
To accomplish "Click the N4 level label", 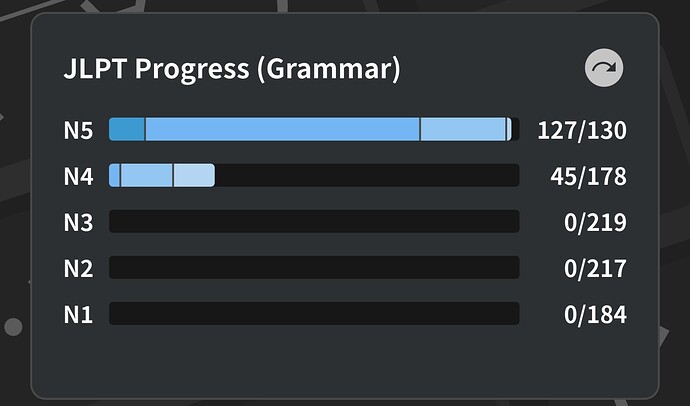I will [x=78, y=176].
